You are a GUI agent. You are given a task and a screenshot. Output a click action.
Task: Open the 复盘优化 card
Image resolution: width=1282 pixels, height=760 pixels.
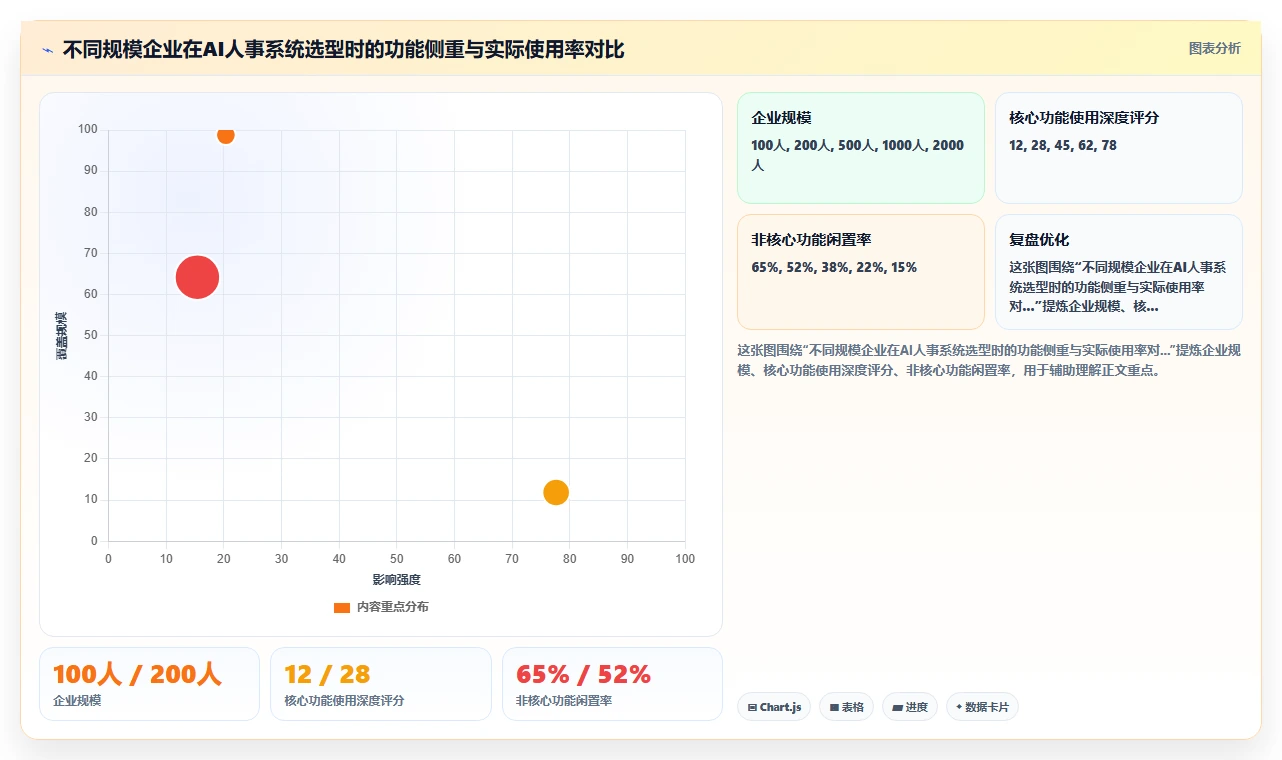(x=1118, y=272)
